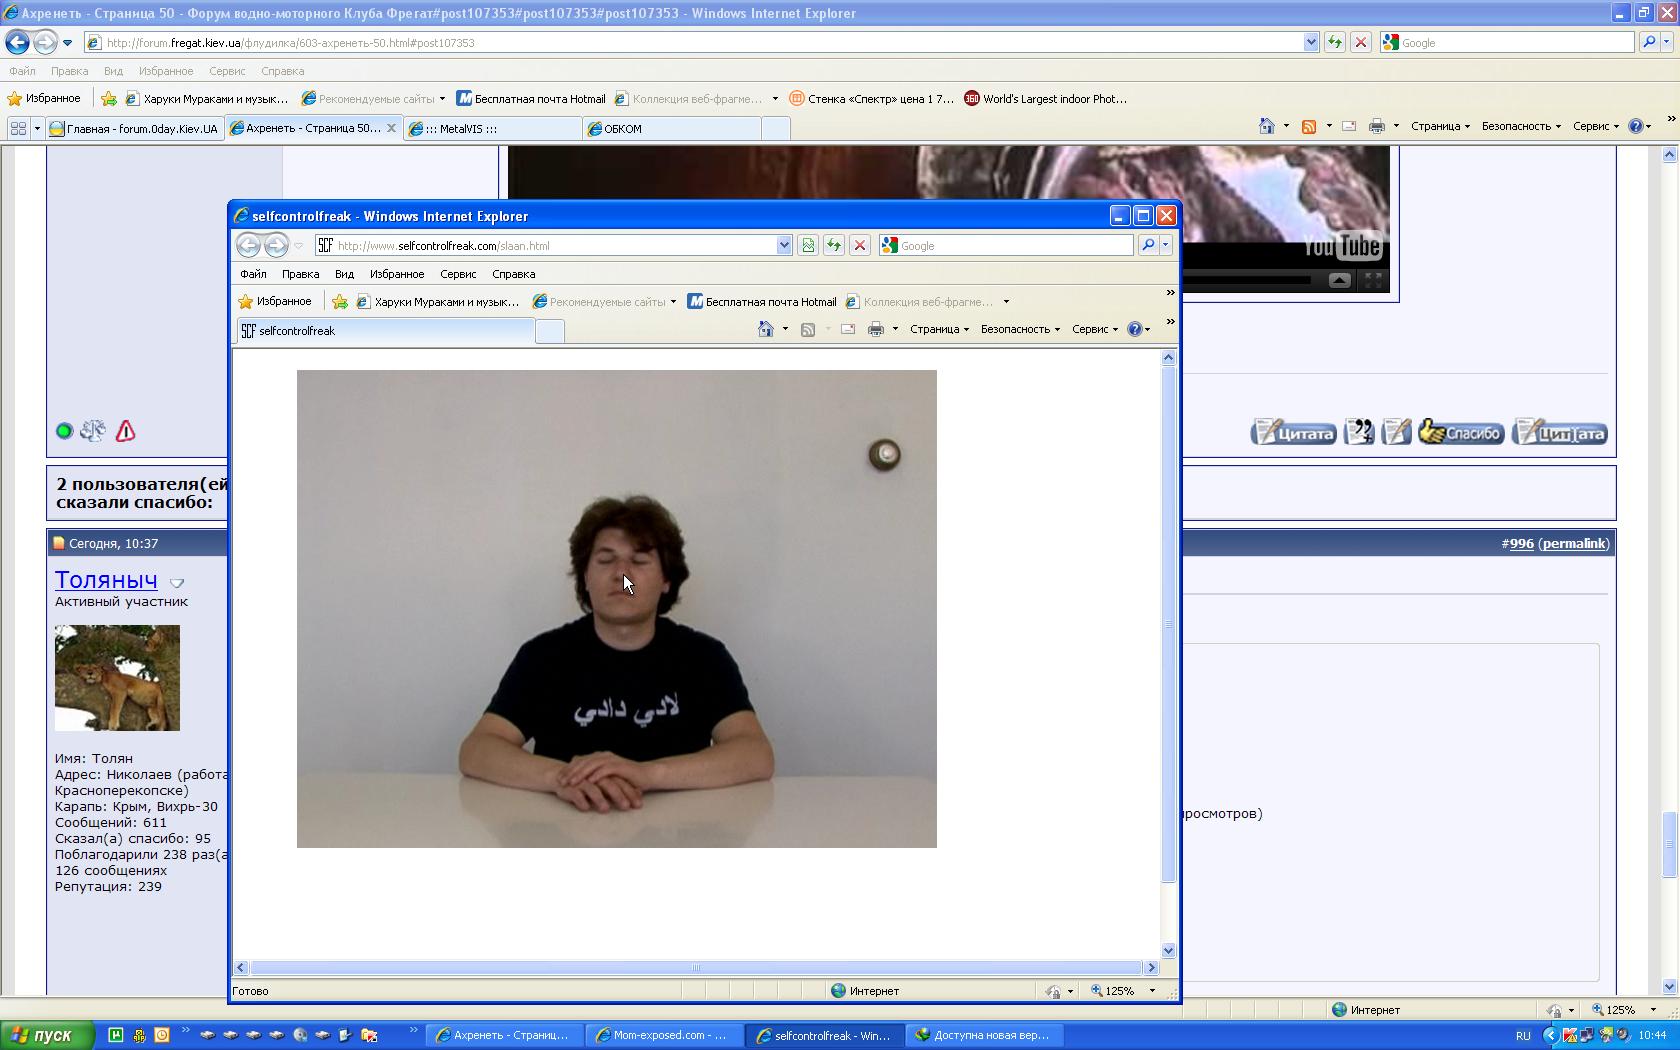Click the Back arrow in the main browser window
Screen dimensions: 1680x1050
[x=17, y=42]
